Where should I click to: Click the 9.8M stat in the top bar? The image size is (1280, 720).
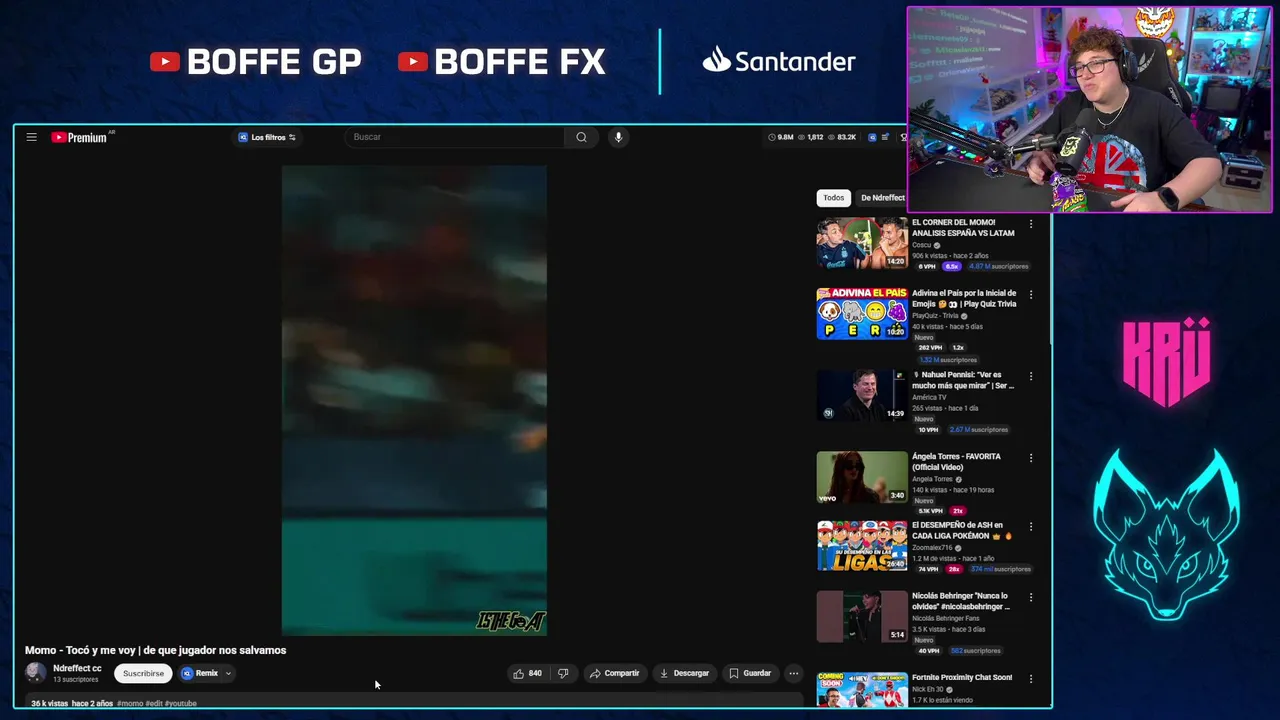781,137
